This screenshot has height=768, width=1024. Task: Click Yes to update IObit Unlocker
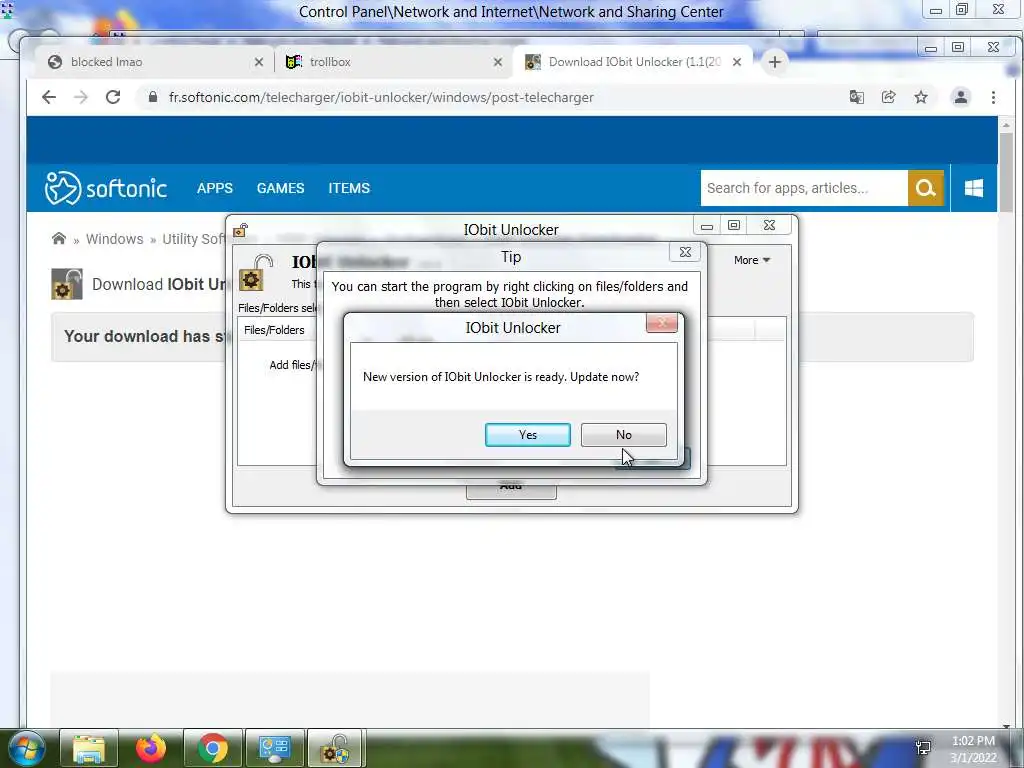coord(528,435)
